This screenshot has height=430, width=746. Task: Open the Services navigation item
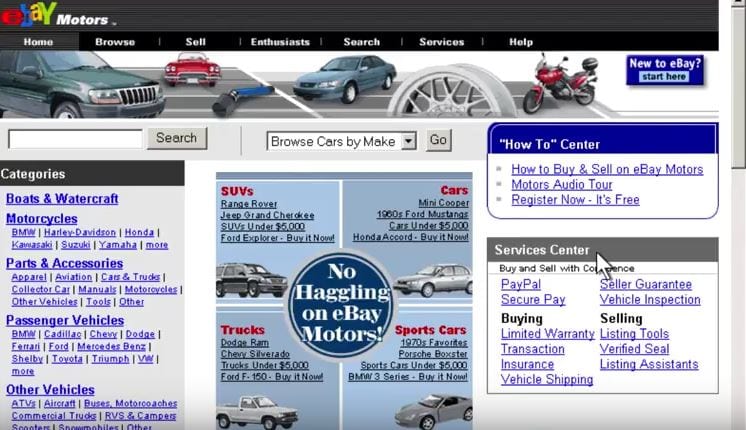442,42
